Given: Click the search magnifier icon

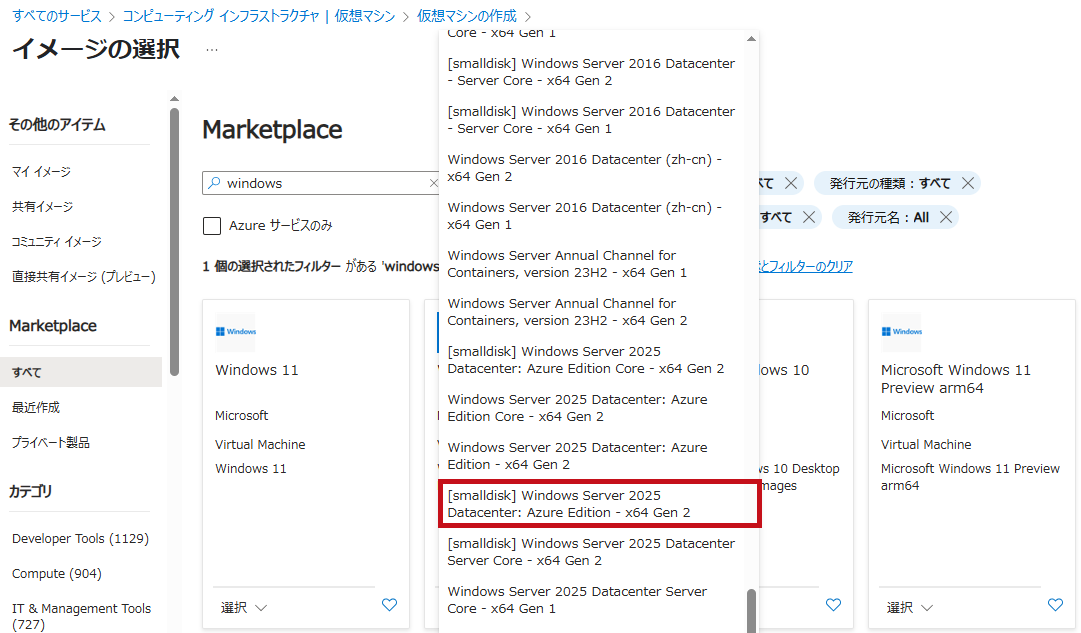Looking at the screenshot, I should point(214,183).
